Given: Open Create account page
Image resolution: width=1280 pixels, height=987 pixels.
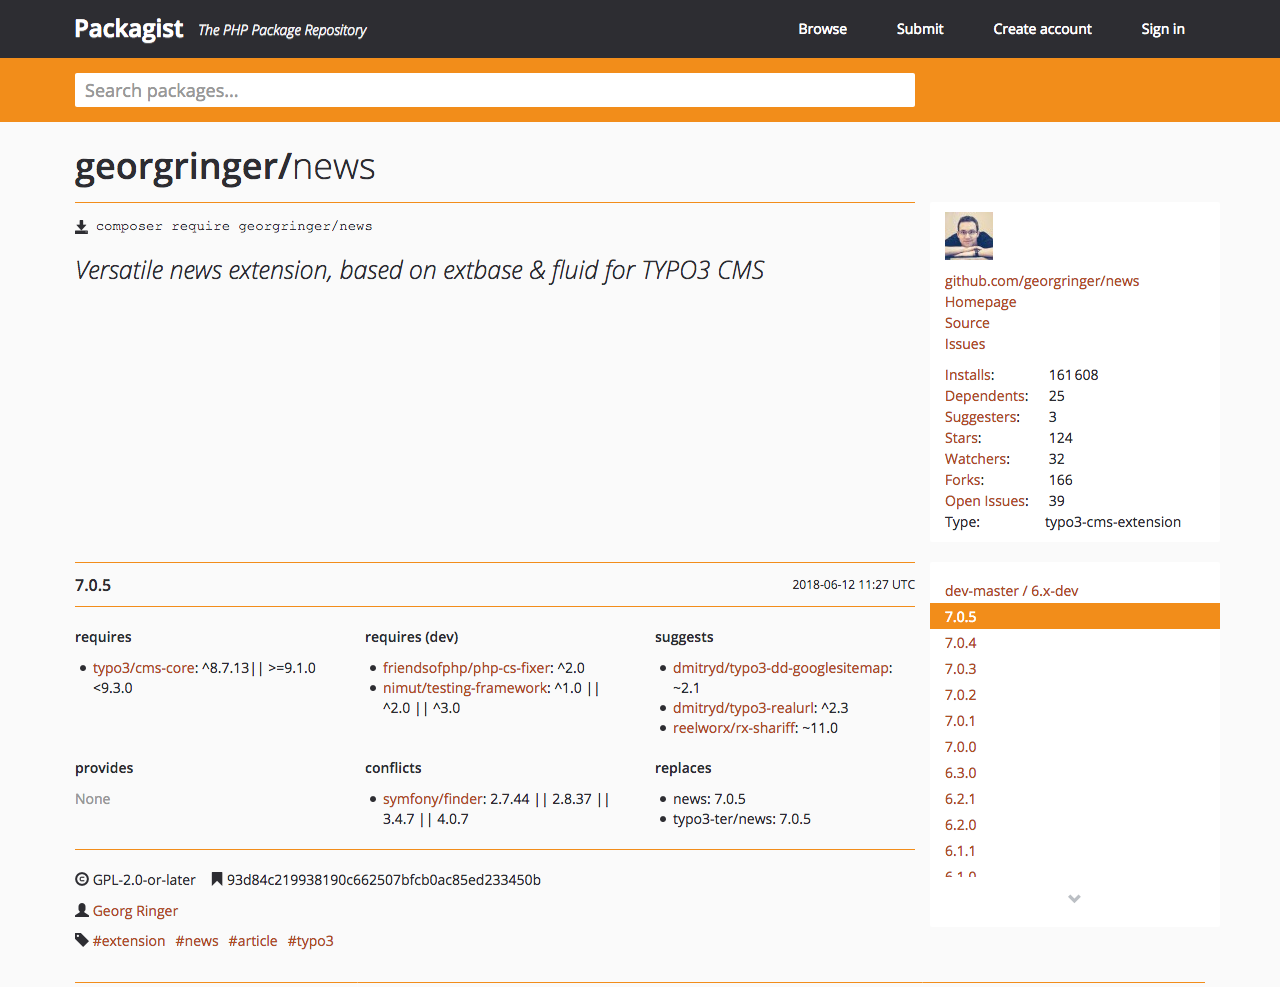Looking at the screenshot, I should pyautogui.click(x=1042, y=29).
